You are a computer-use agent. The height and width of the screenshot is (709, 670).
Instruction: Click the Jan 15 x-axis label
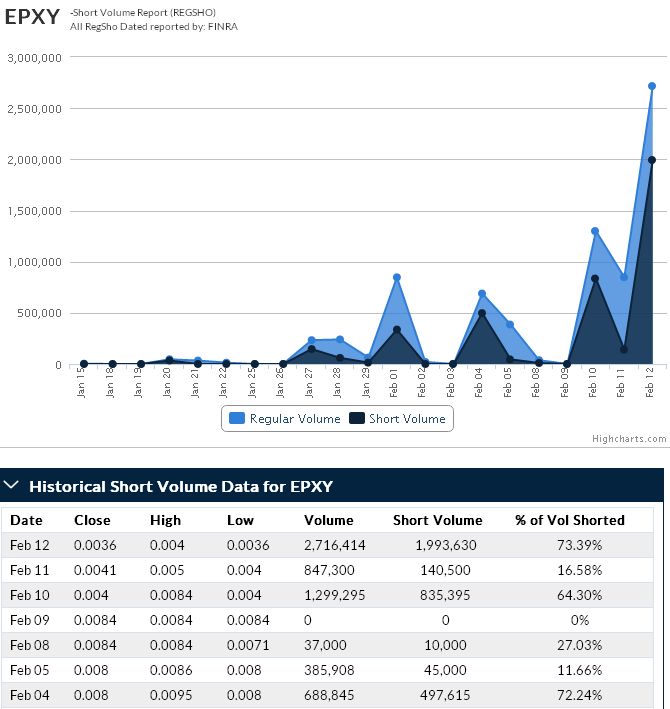pyautogui.click(x=81, y=383)
